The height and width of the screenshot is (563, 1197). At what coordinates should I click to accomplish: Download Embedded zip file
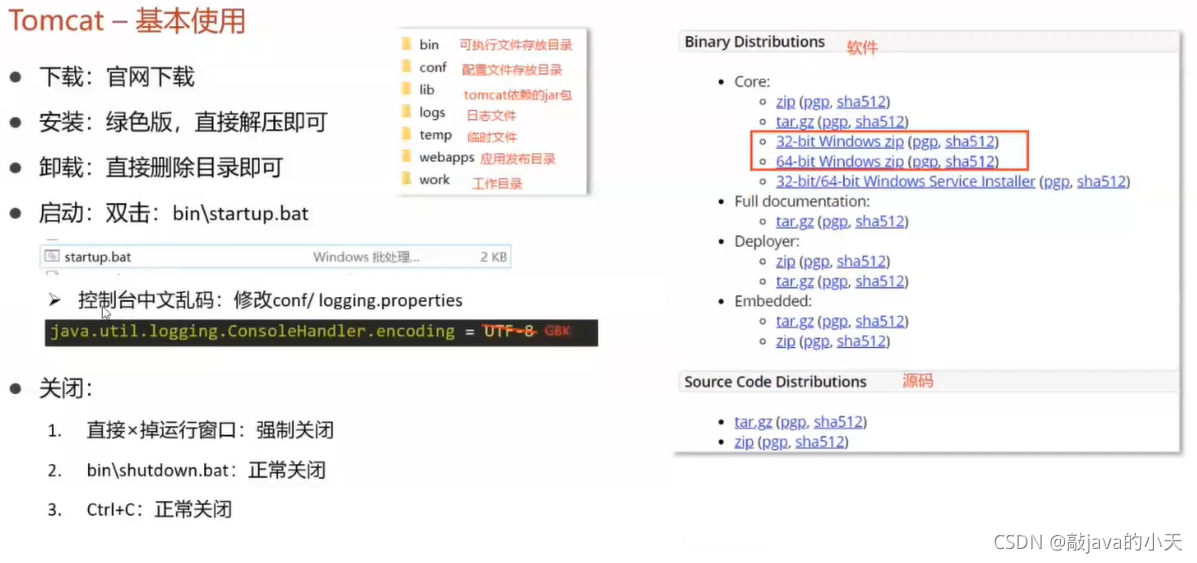786,341
